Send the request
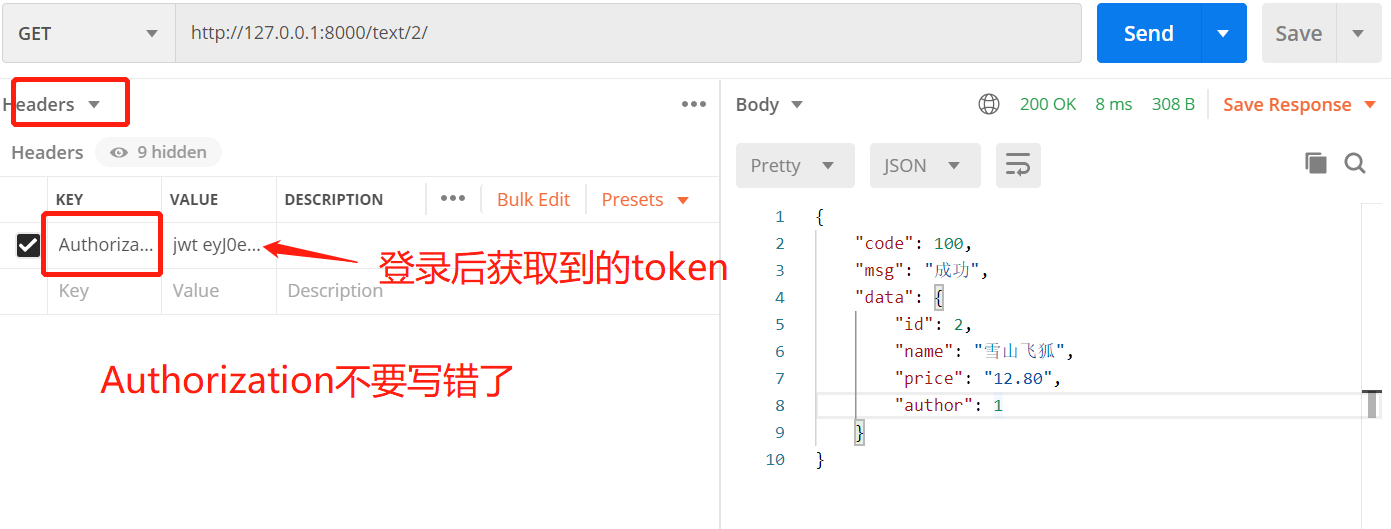 click(1149, 33)
